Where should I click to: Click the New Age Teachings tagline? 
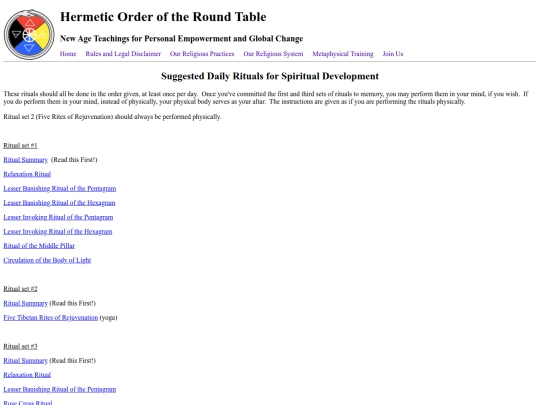pos(181,39)
